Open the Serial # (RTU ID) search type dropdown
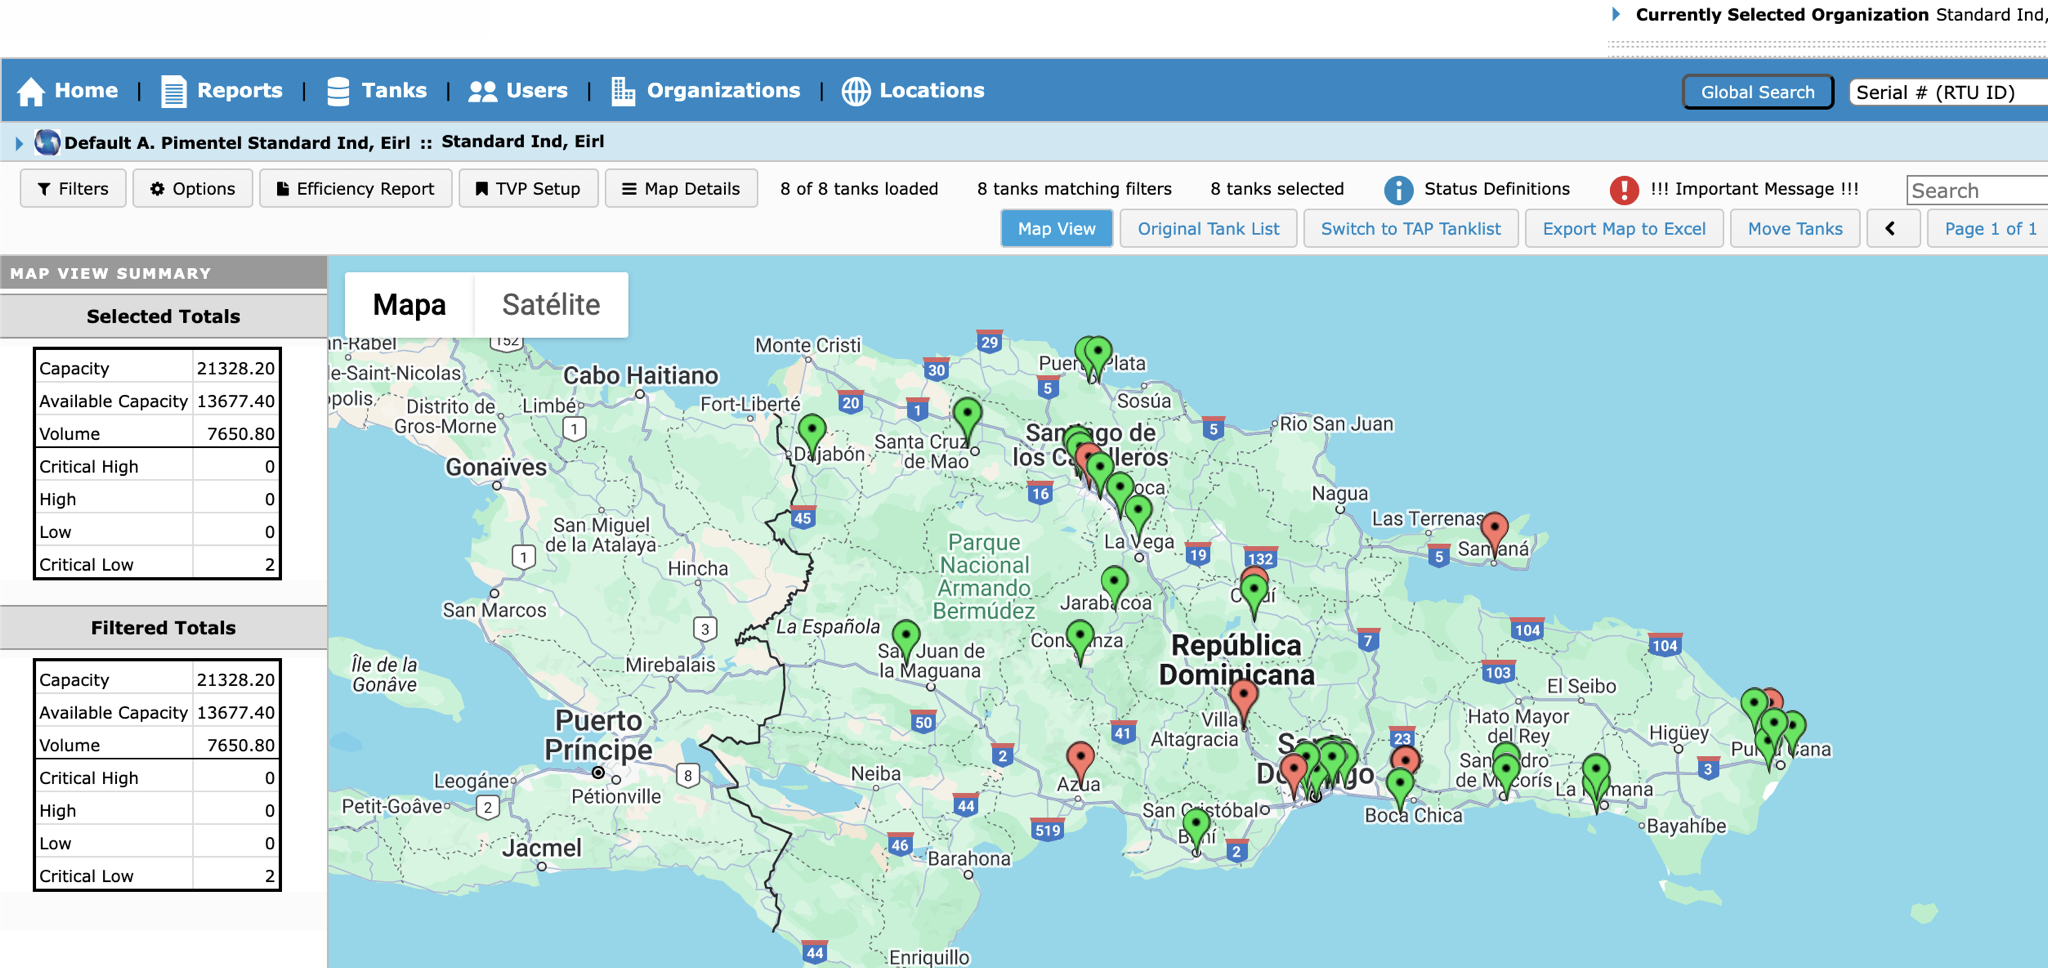Viewport: 2048px width, 968px height. pyautogui.click(x=1946, y=92)
